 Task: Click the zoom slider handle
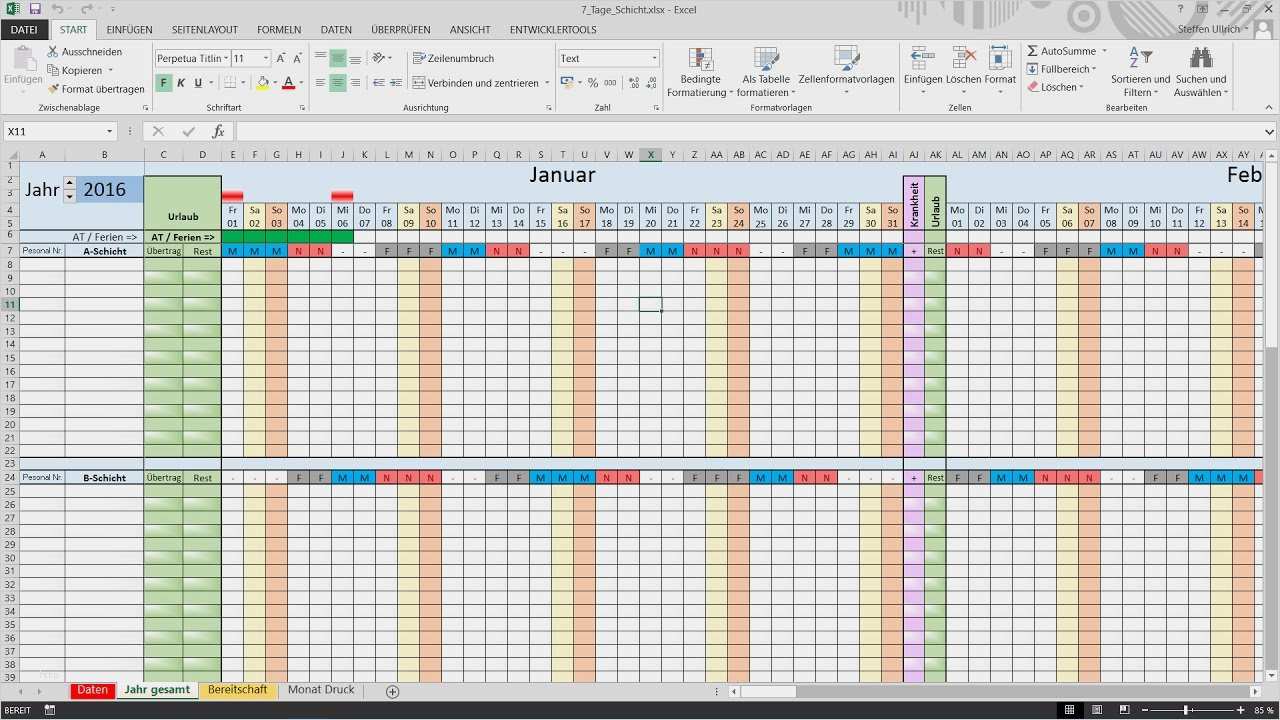click(x=1185, y=709)
